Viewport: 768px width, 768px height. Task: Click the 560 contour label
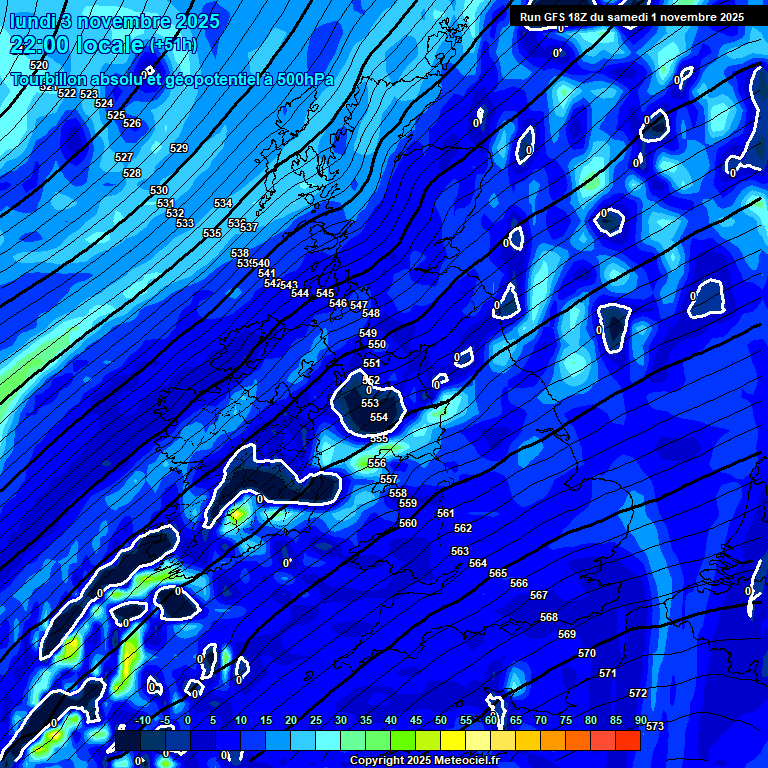pyautogui.click(x=408, y=523)
